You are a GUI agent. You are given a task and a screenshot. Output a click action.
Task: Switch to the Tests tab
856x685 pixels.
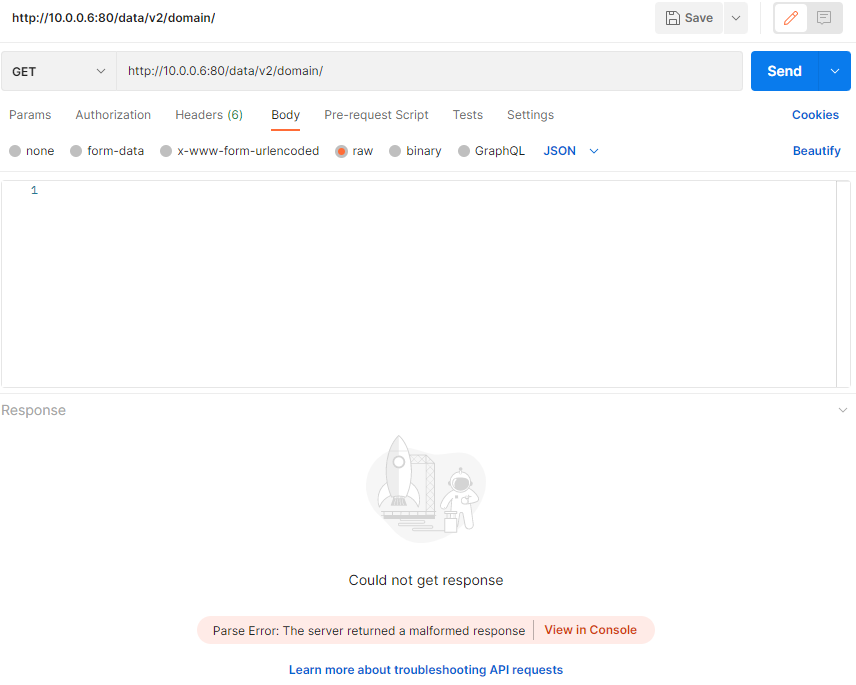(467, 115)
